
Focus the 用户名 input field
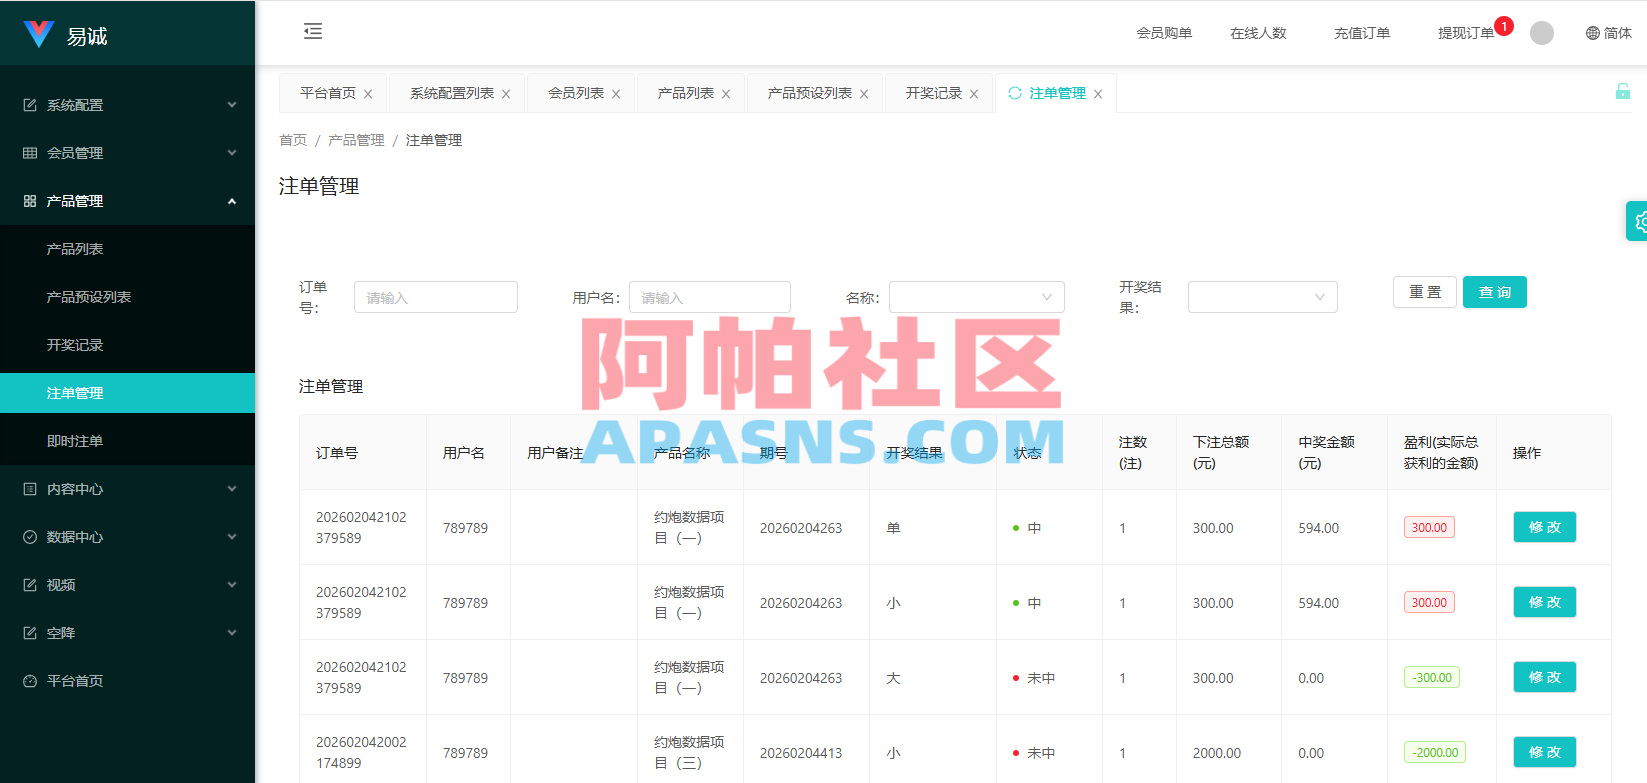[x=710, y=297]
